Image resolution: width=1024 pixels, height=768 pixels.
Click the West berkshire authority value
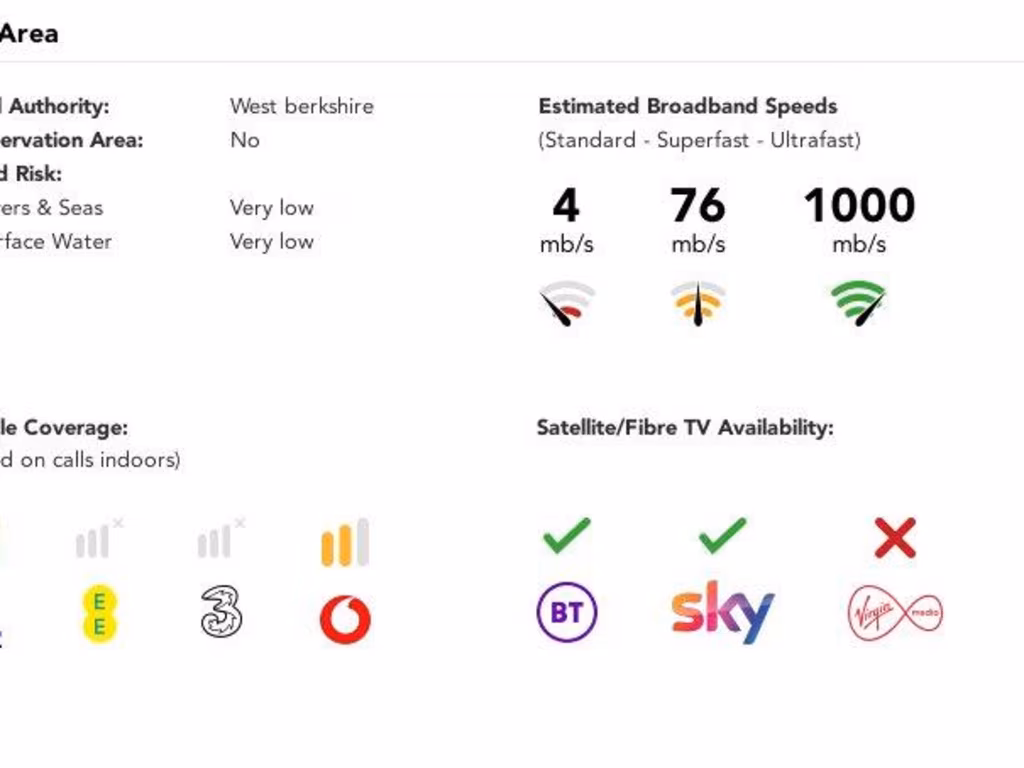(302, 106)
